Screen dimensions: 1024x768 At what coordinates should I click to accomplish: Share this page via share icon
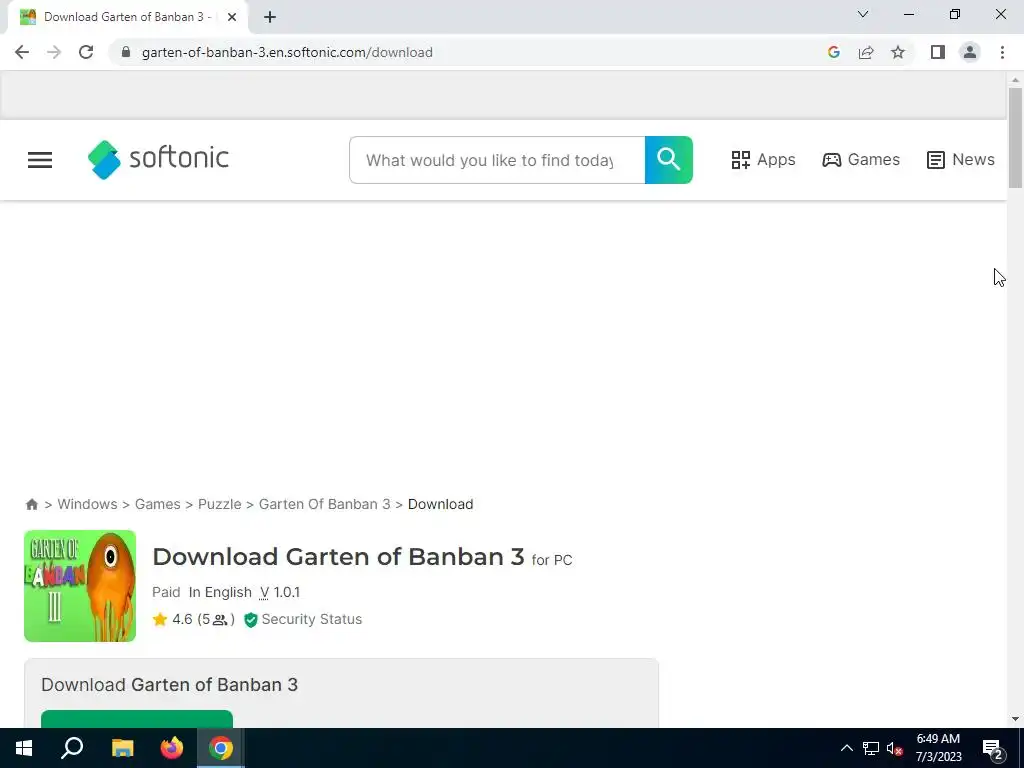tap(866, 52)
